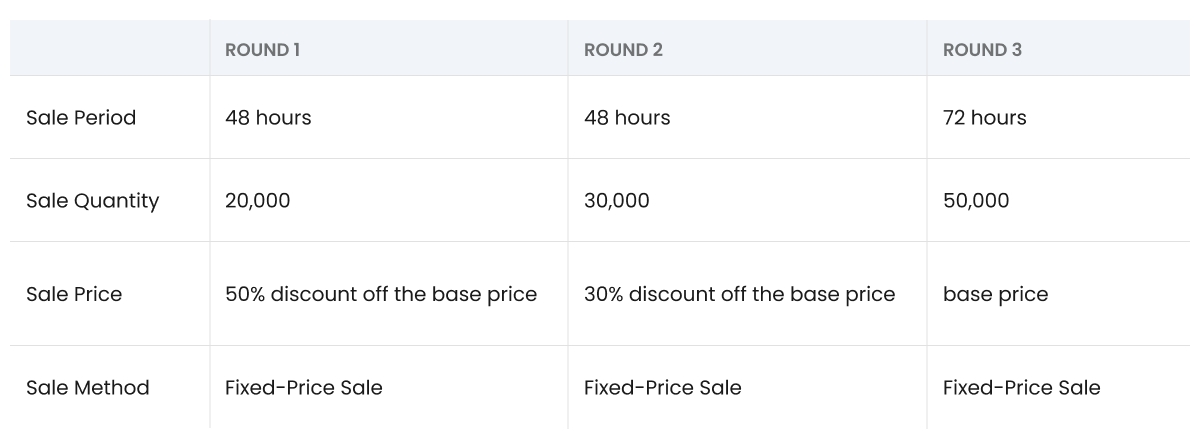Click the 72 hours cell
1200x448 pixels.
point(984,118)
